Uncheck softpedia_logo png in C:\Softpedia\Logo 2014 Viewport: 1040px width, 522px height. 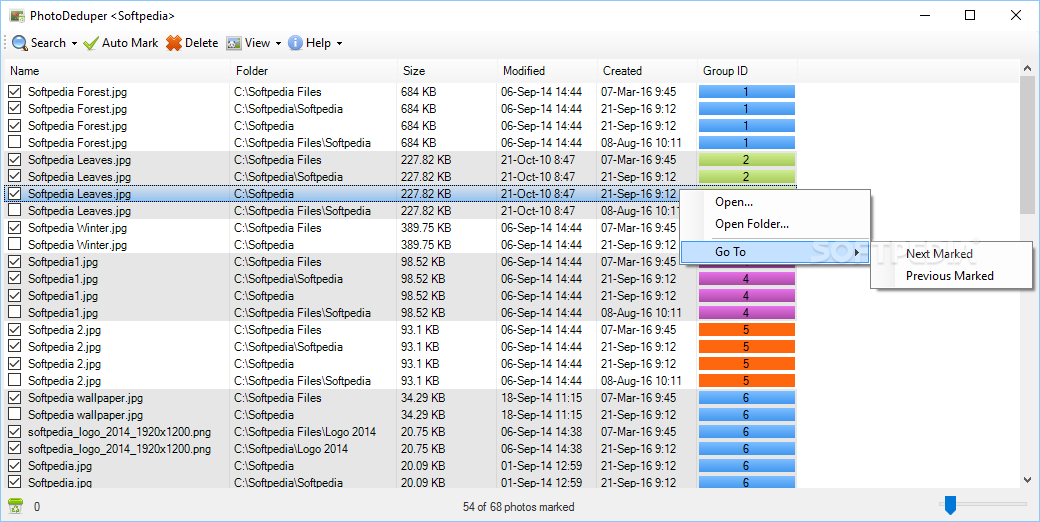click(x=15, y=448)
